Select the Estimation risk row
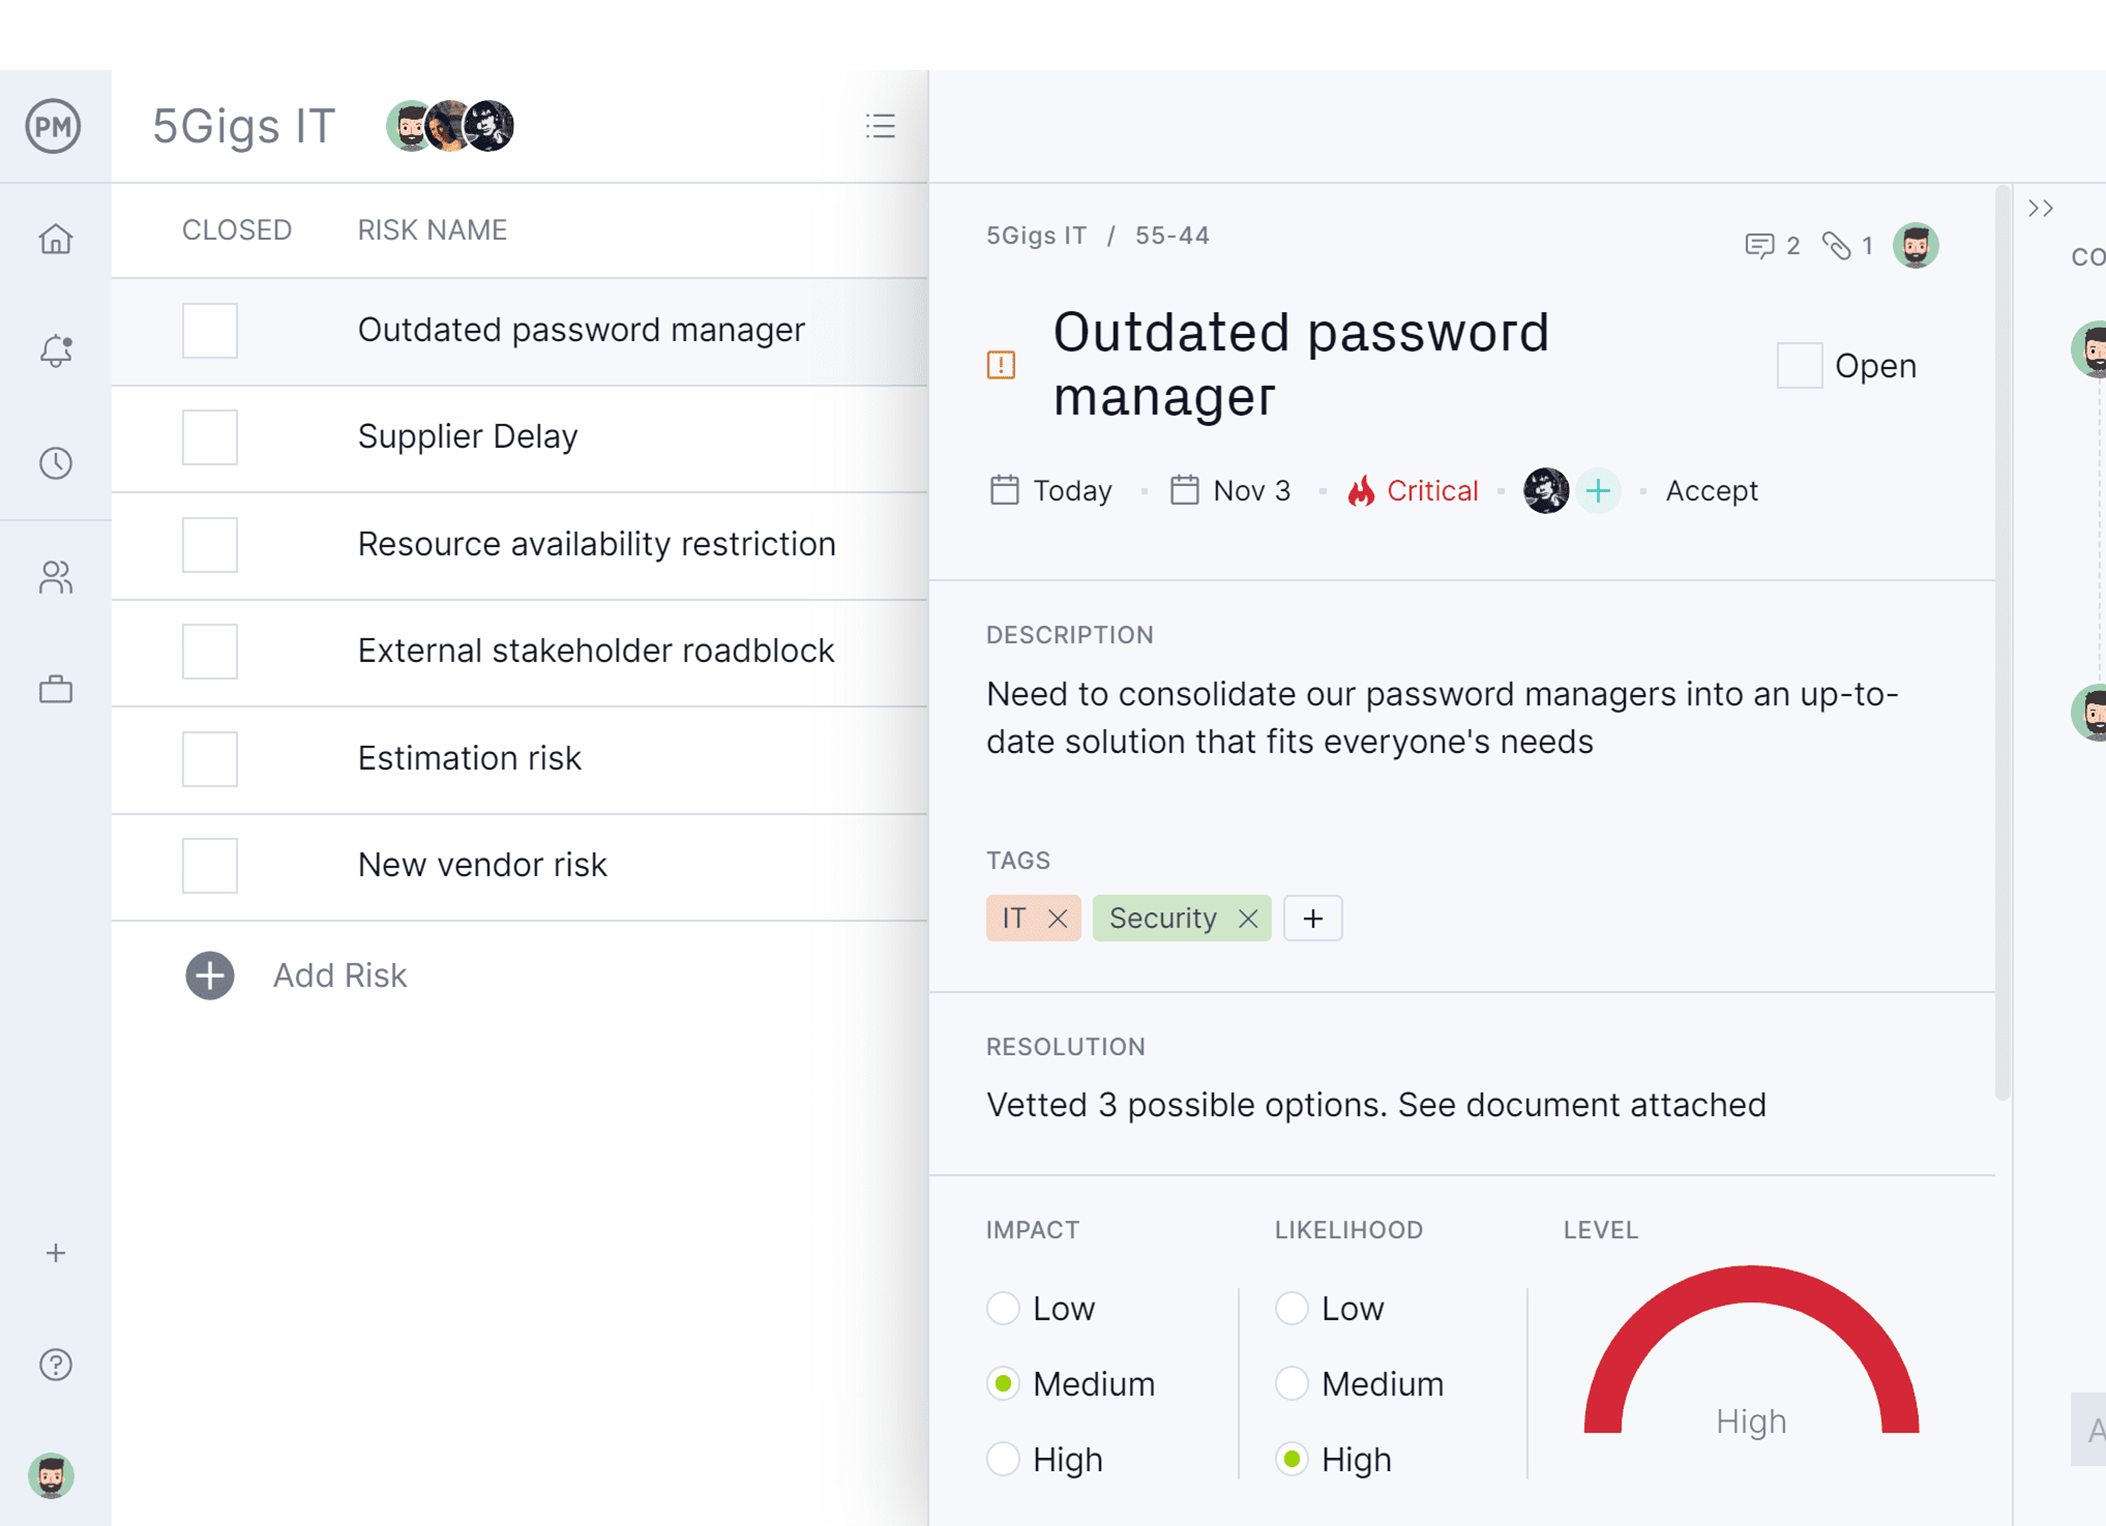Image resolution: width=2106 pixels, height=1526 pixels. pos(470,758)
